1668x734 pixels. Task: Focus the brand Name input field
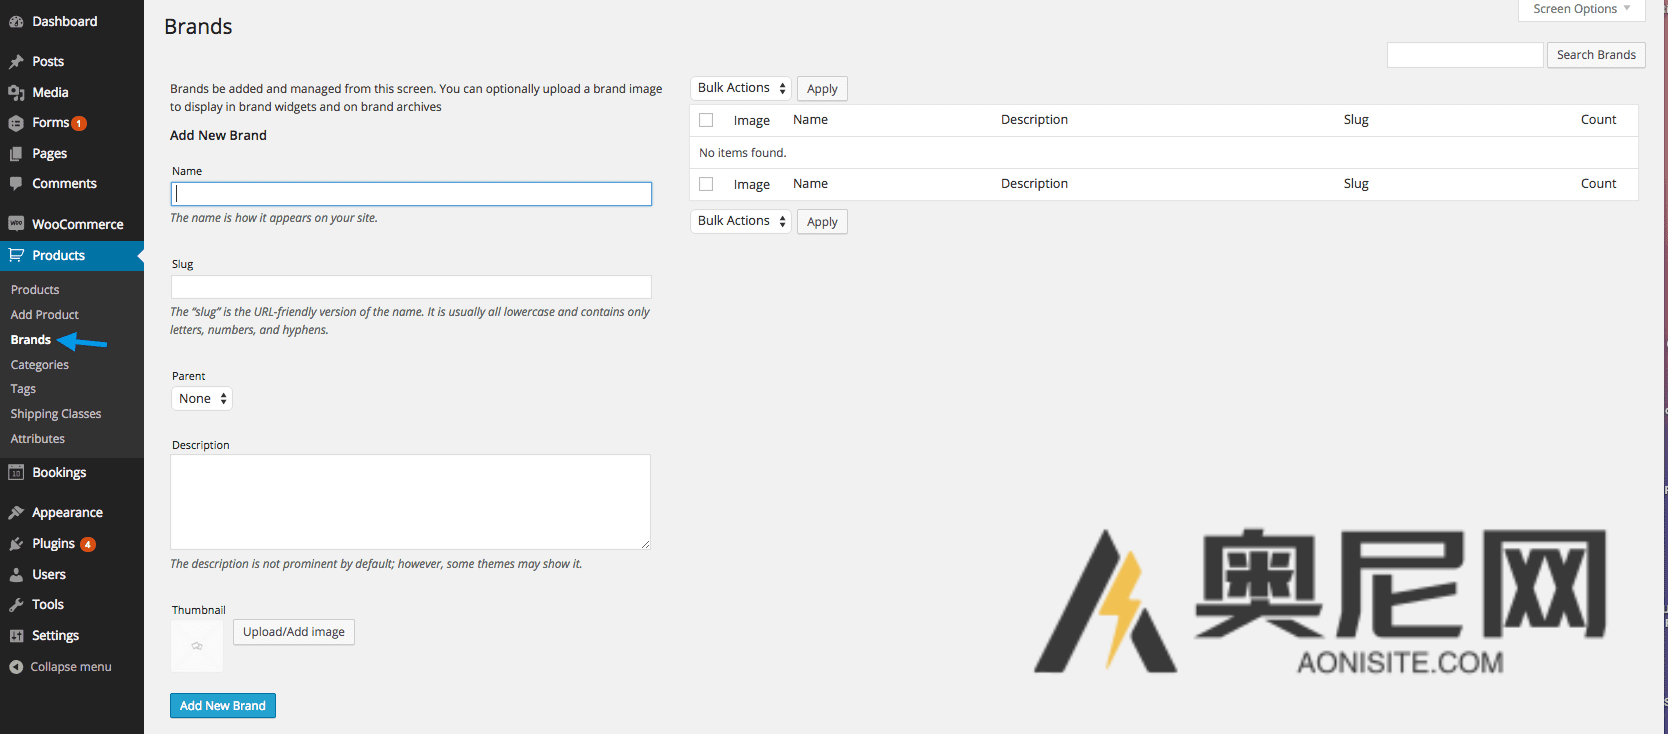click(411, 194)
